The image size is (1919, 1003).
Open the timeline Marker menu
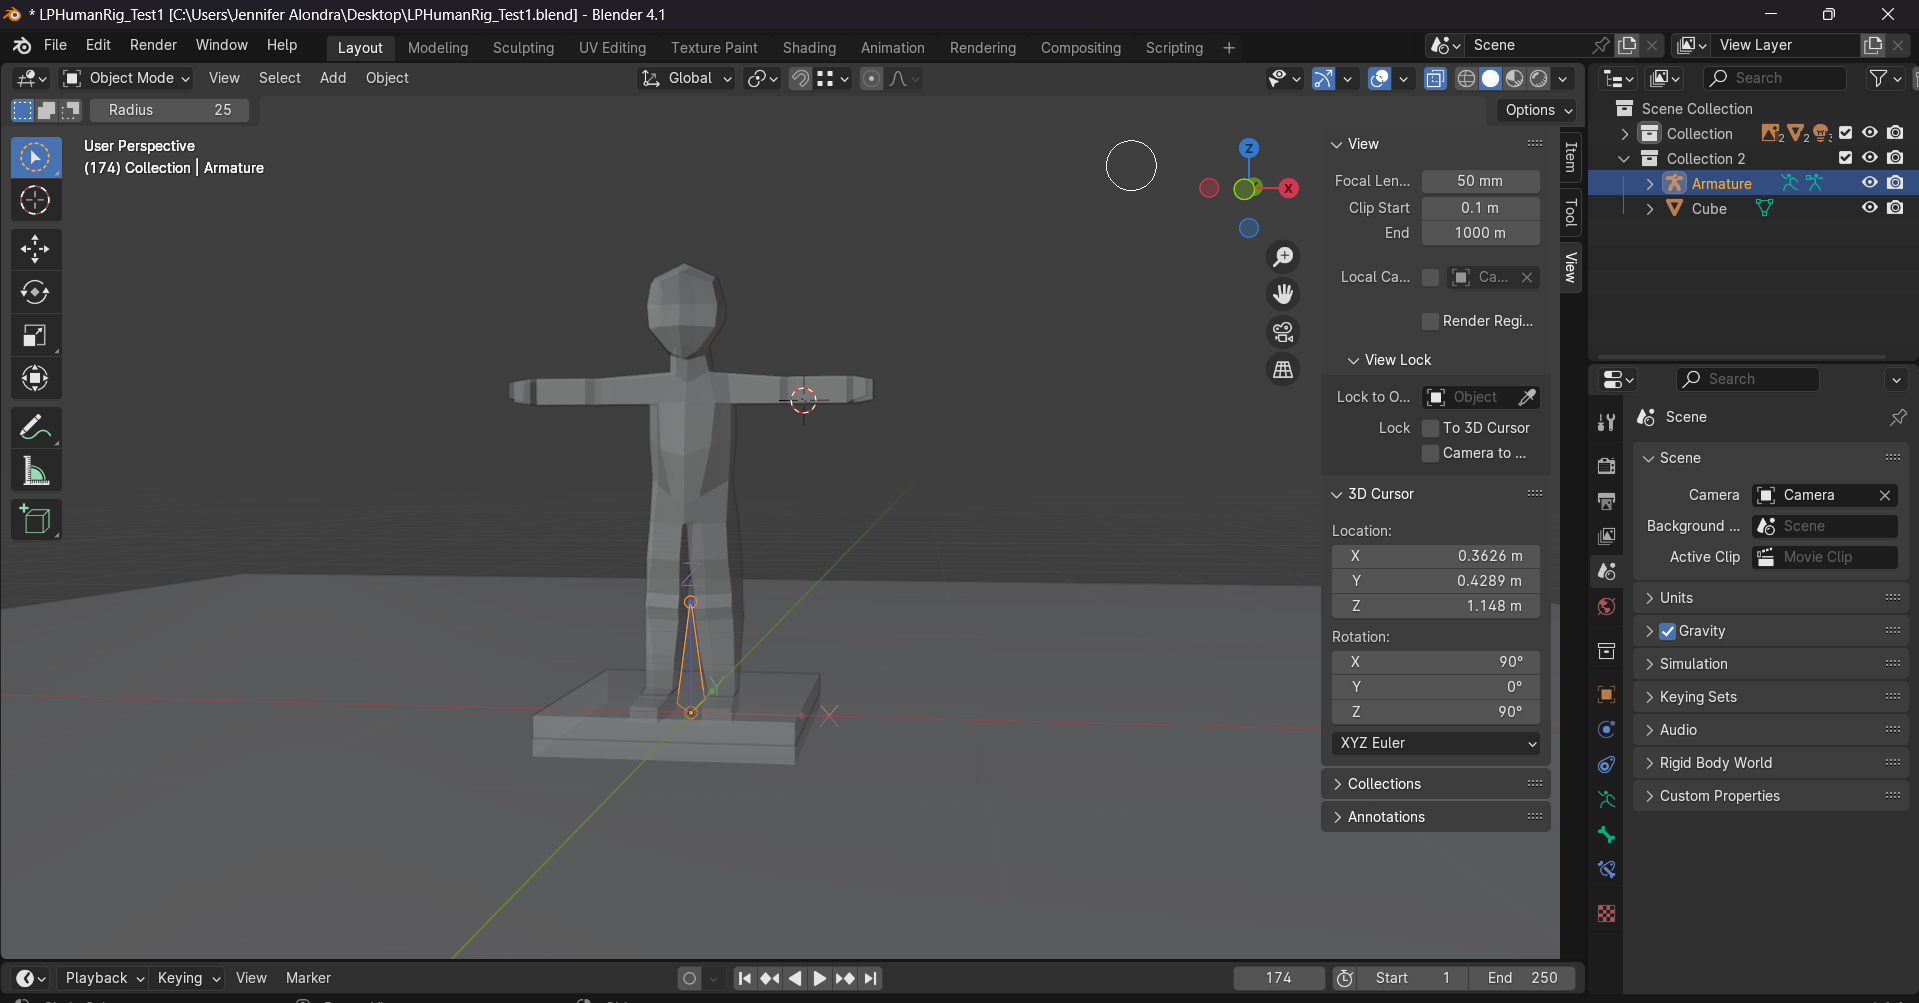click(308, 978)
